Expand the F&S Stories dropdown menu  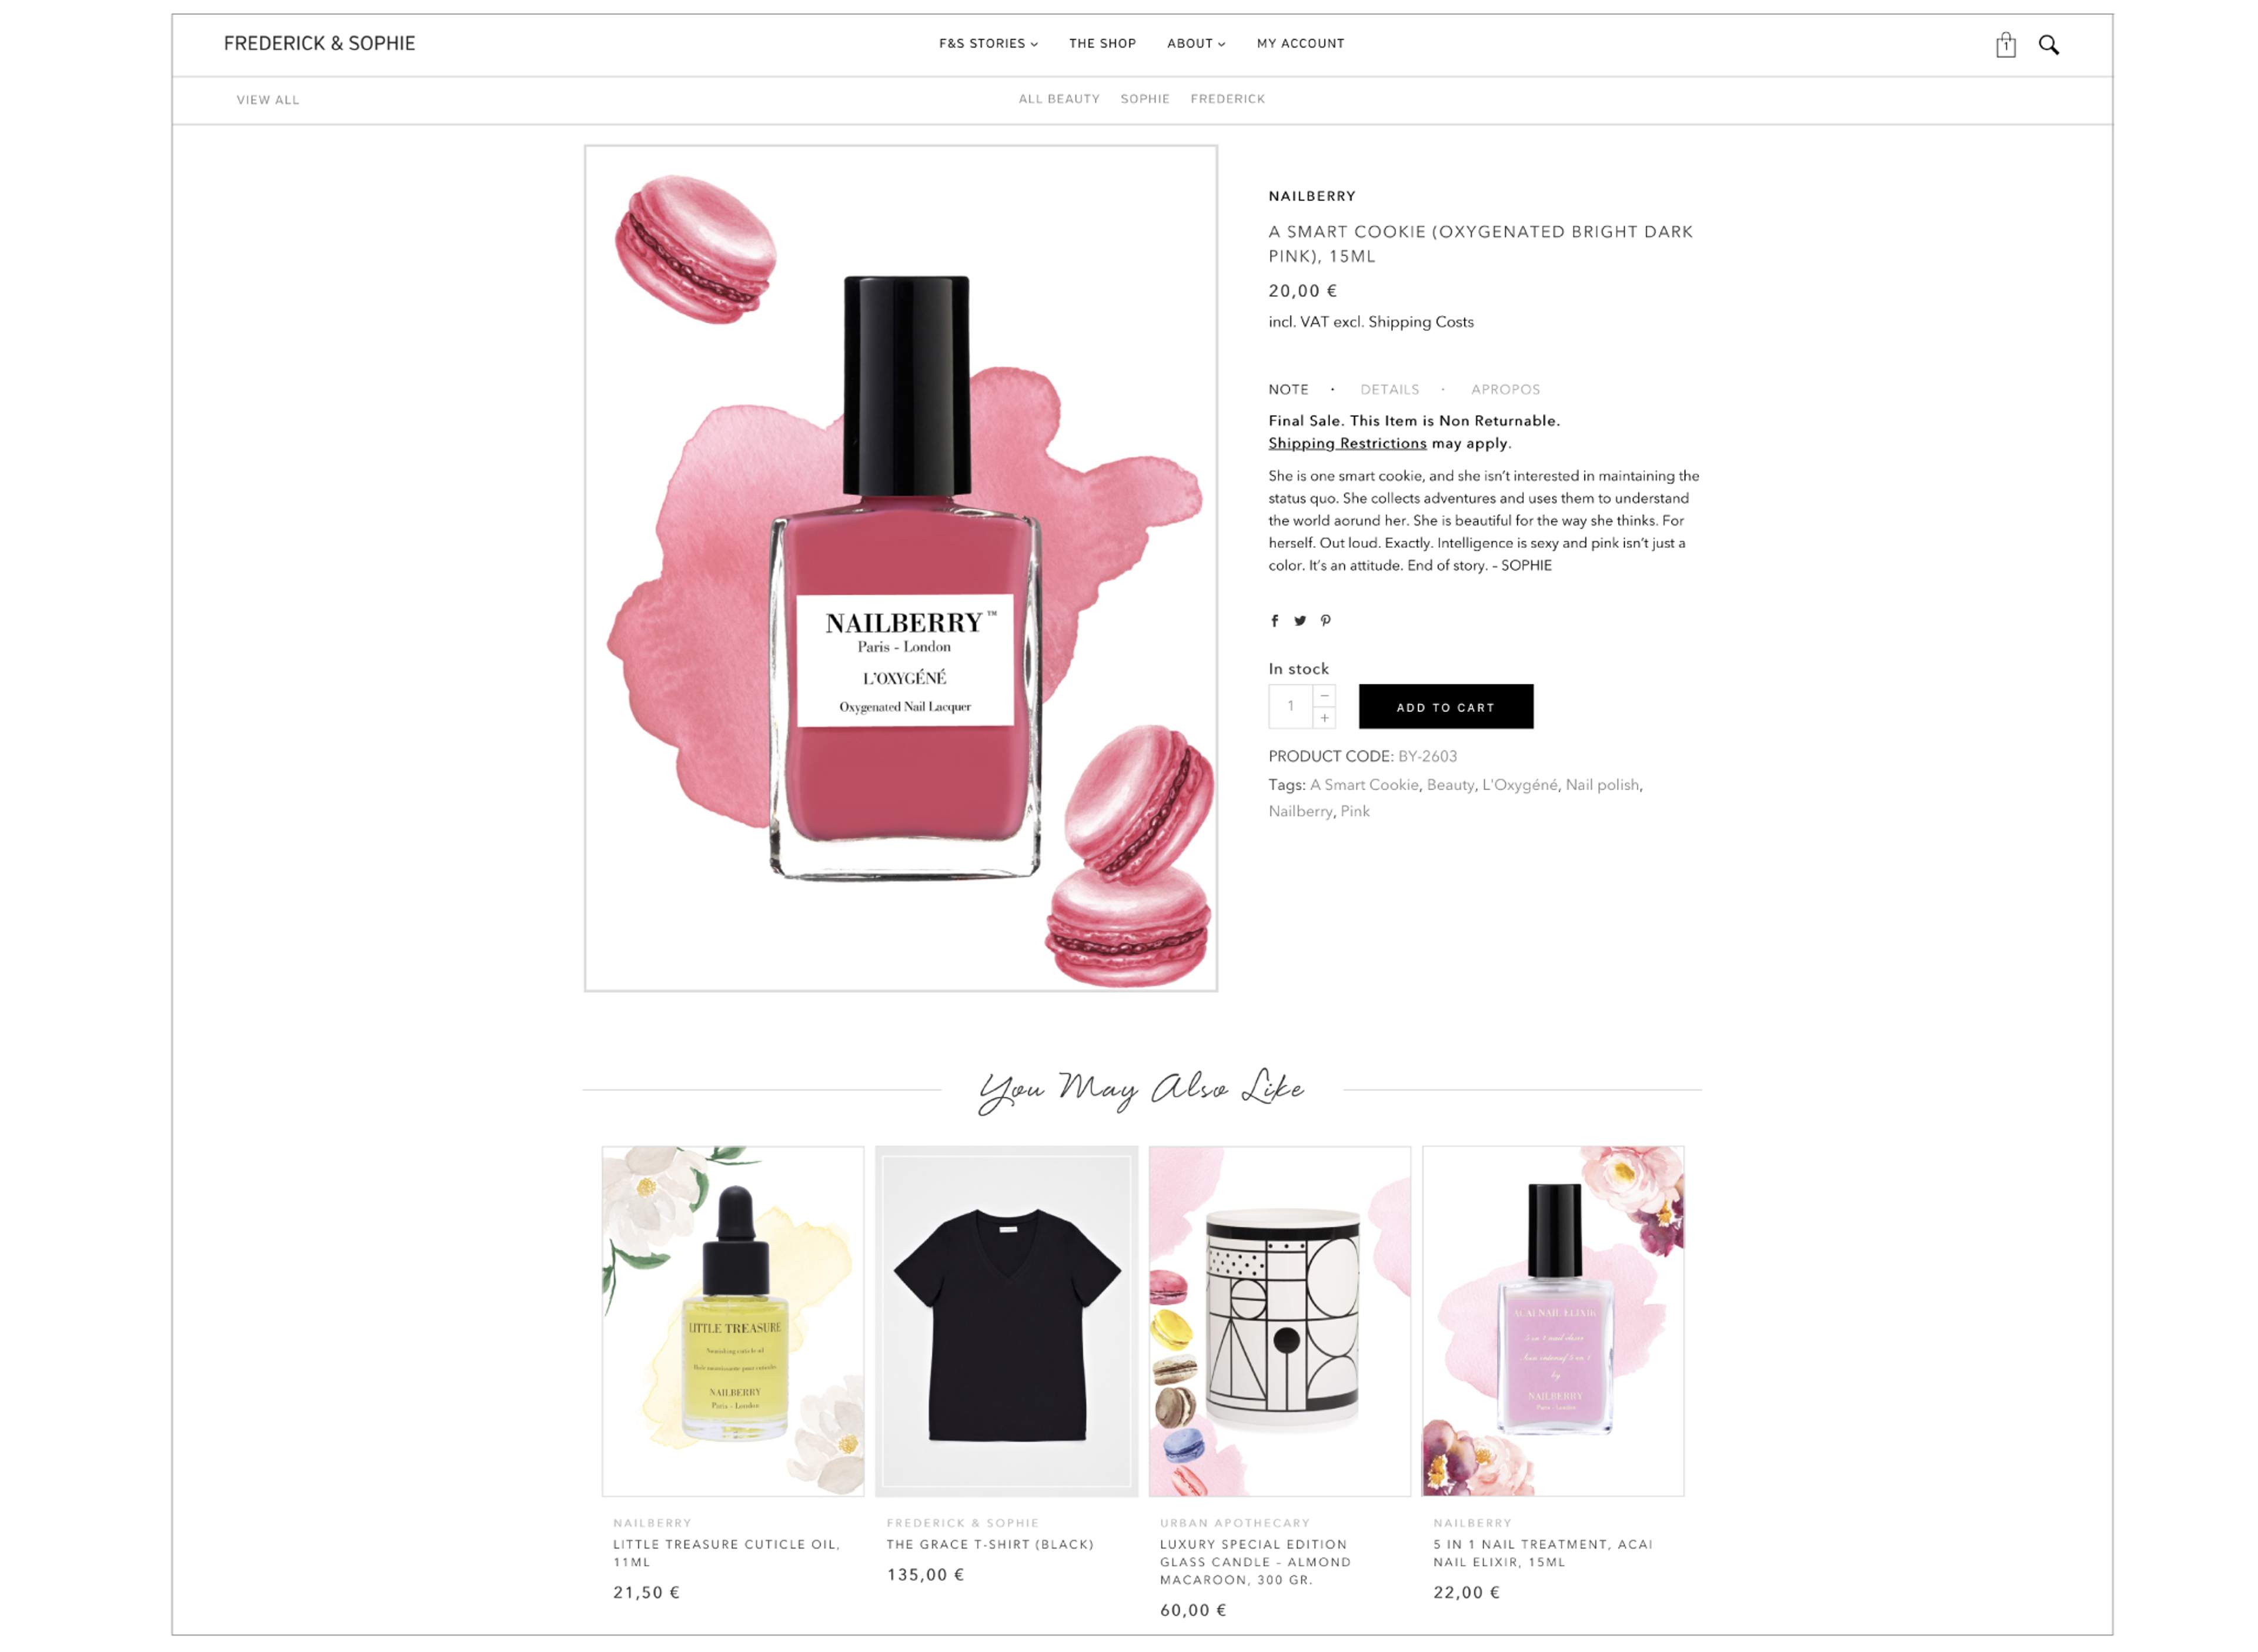tap(988, 44)
